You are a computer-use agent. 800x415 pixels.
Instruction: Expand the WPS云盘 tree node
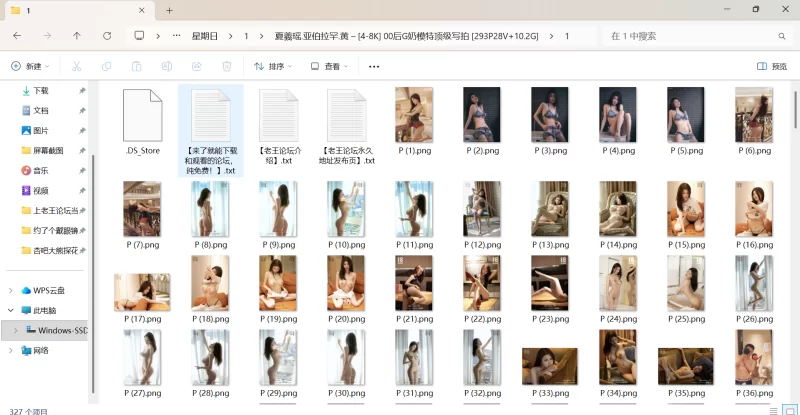coord(11,290)
